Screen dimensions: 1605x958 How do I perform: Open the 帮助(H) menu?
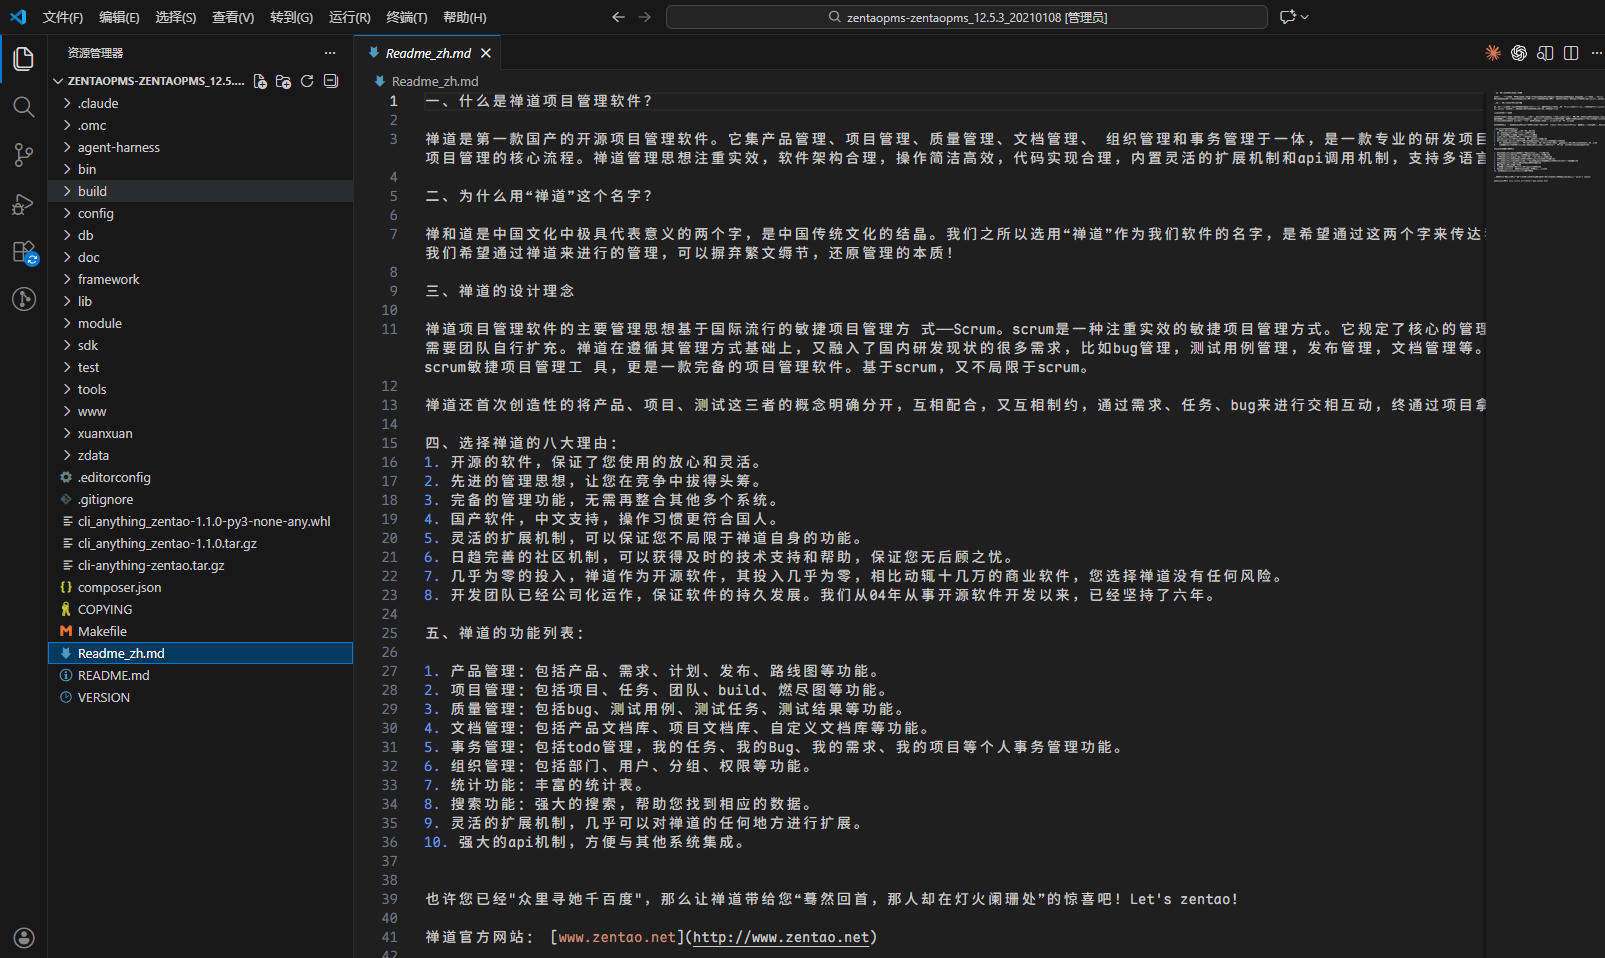pos(465,17)
